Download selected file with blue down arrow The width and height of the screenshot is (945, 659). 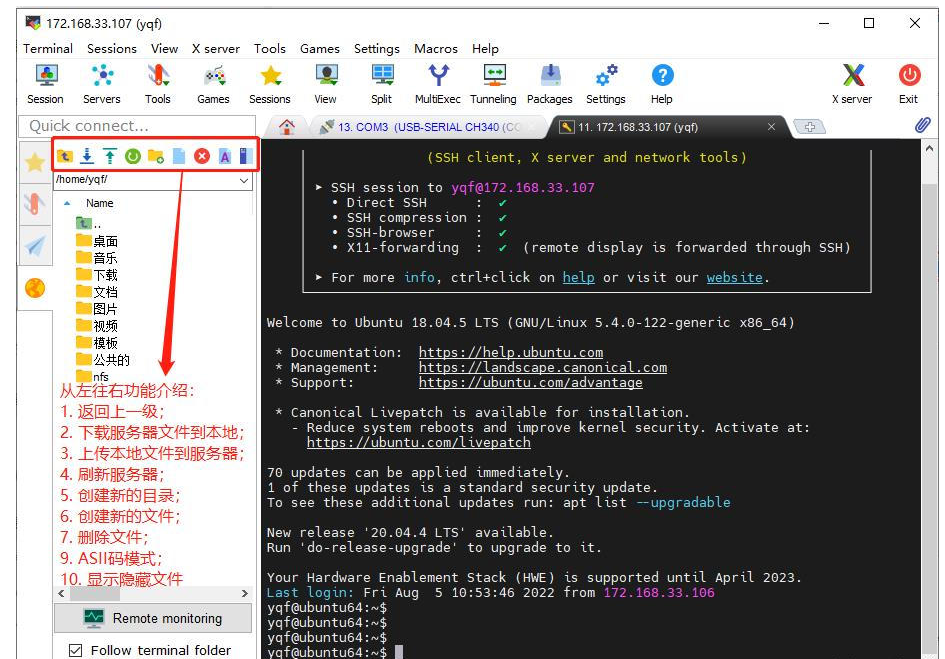point(87,156)
